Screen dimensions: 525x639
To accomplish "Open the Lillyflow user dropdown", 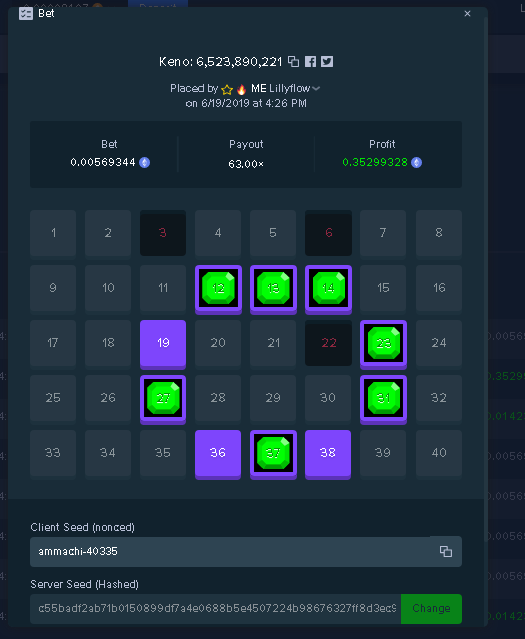I will [x=316, y=88].
